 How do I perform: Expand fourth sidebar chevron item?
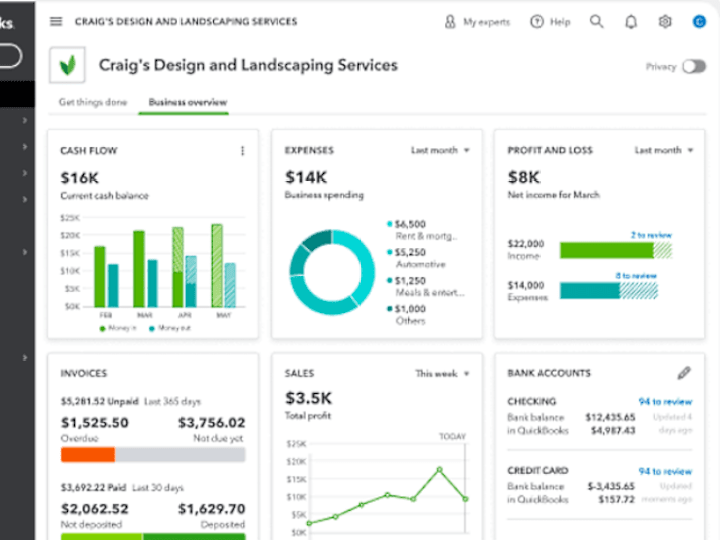(x=25, y=199)
